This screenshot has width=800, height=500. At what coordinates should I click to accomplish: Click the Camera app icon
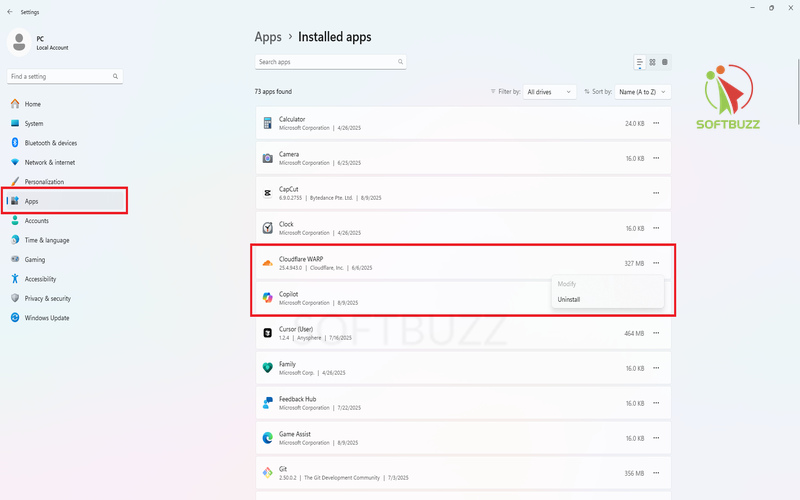pos(267,158)
